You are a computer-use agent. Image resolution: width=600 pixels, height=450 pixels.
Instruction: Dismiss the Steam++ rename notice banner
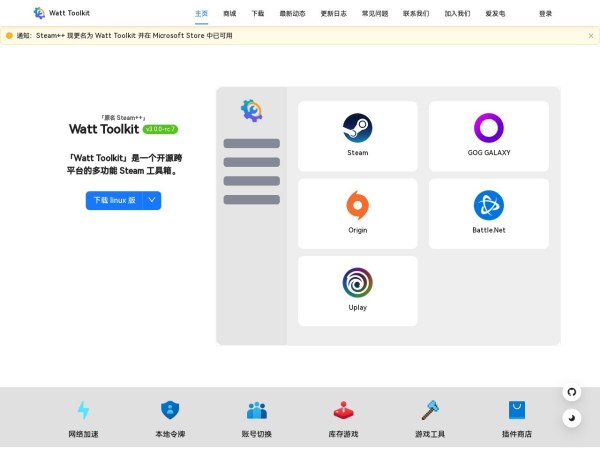tap(590, 35)
